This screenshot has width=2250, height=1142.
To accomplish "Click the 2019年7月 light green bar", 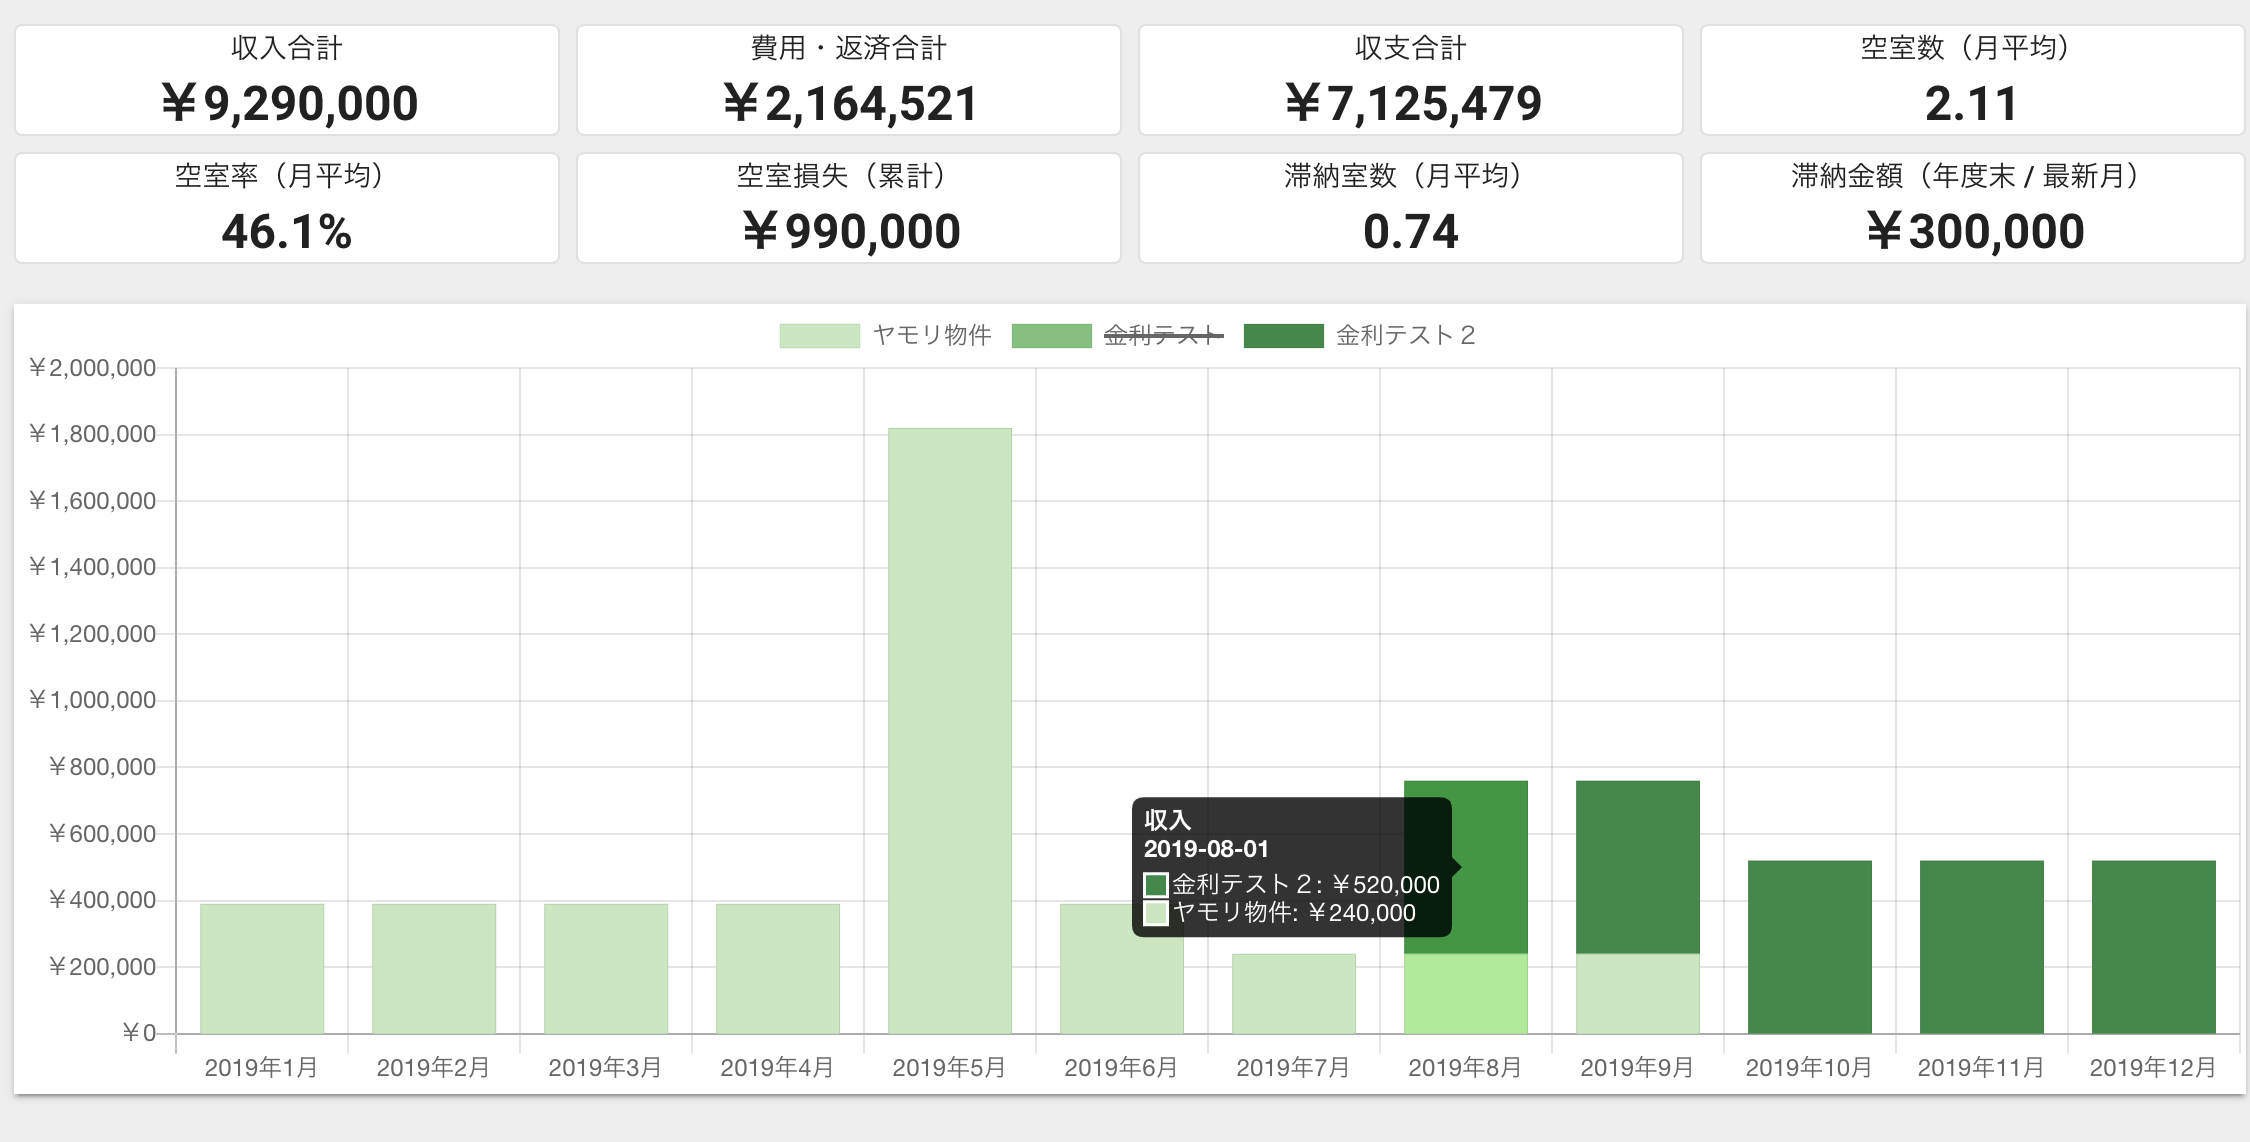I will (1294, 994).
